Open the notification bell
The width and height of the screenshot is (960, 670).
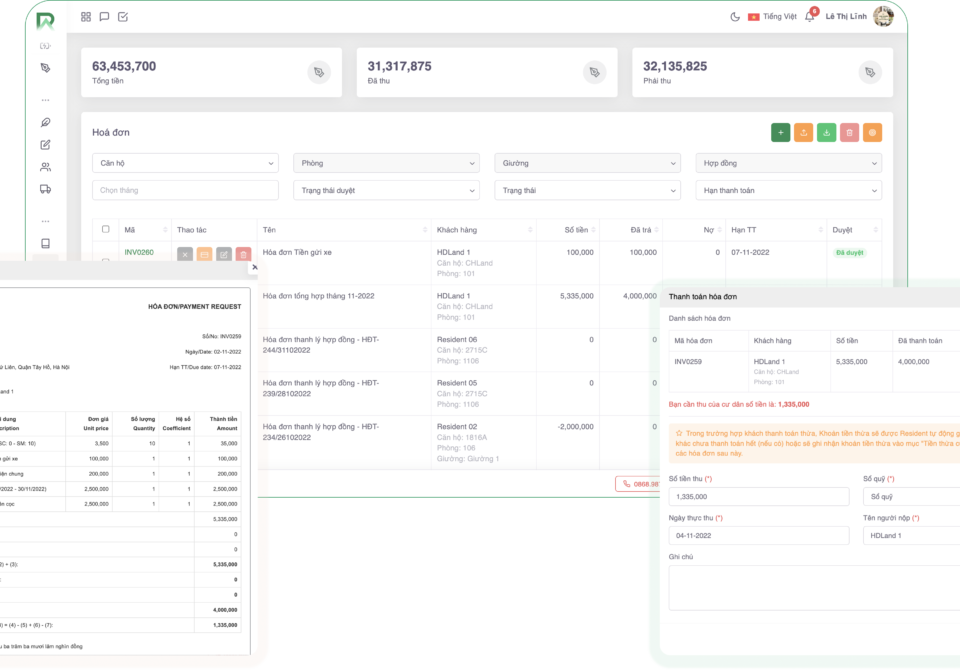[810, 17]
